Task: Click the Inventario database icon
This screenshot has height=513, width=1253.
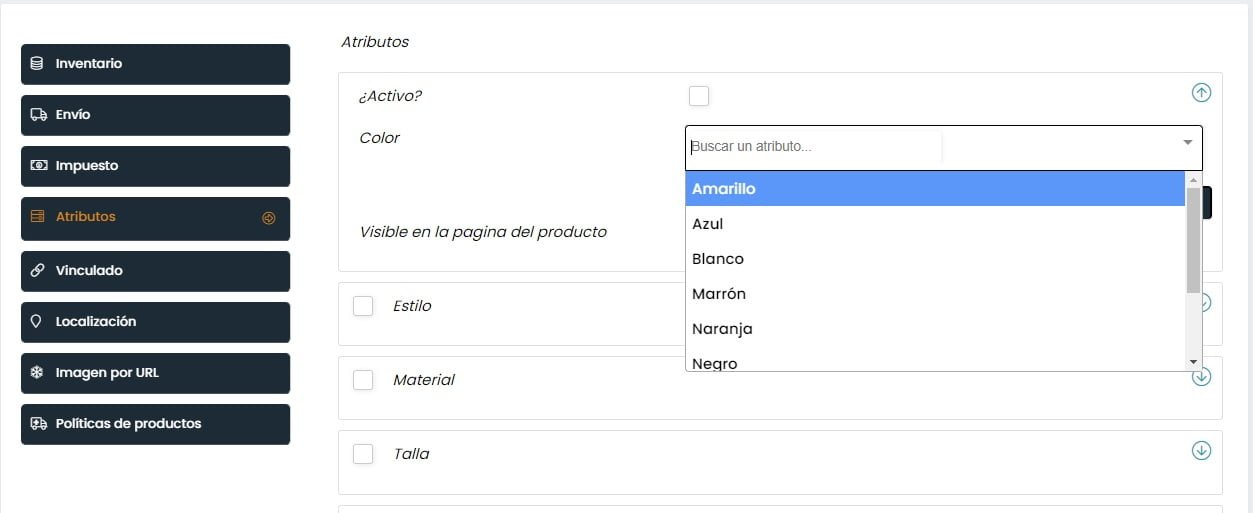Action: tap(37, 64)
